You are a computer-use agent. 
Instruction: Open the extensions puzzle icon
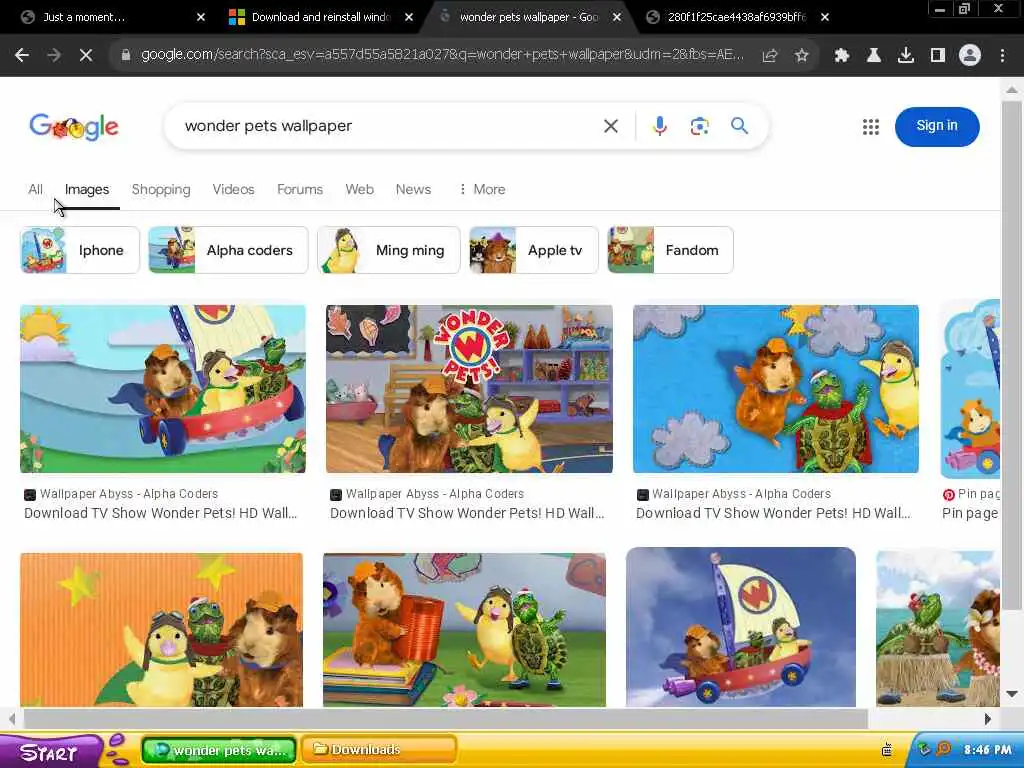[841, 56]
